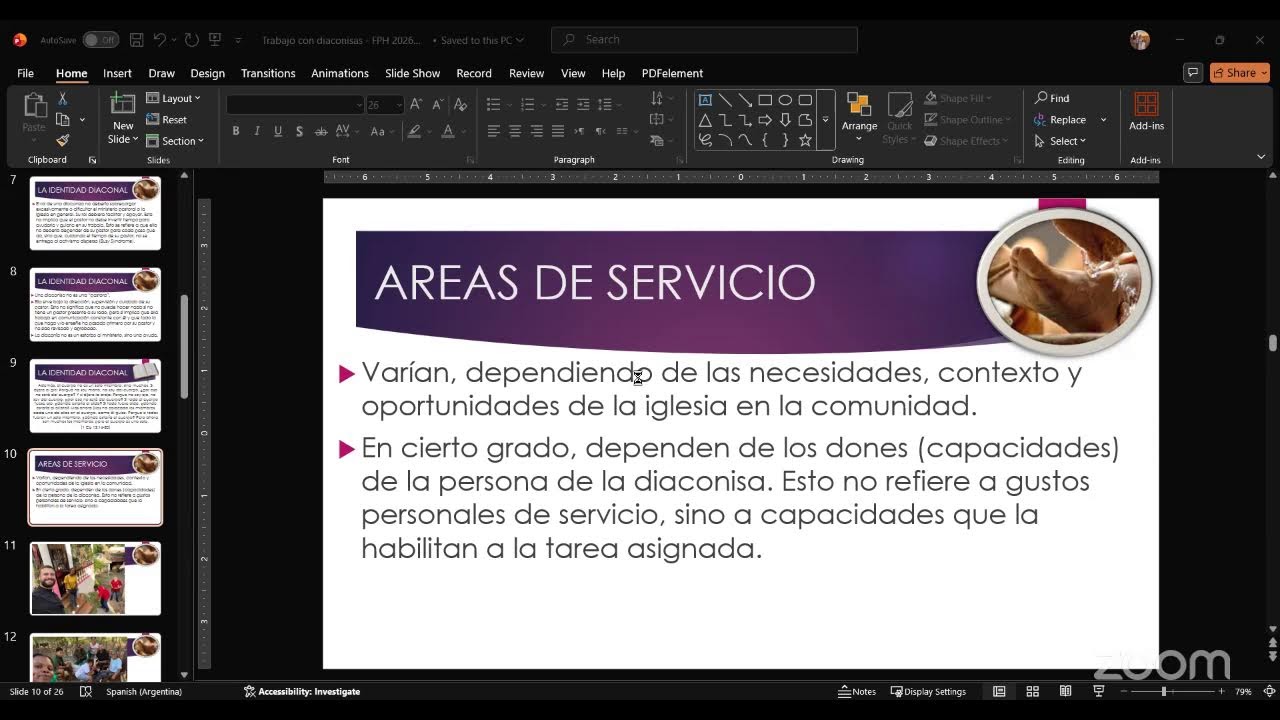Screen dimensions: 1280x720
Task: Open the File menu
Action: (25, 73)
